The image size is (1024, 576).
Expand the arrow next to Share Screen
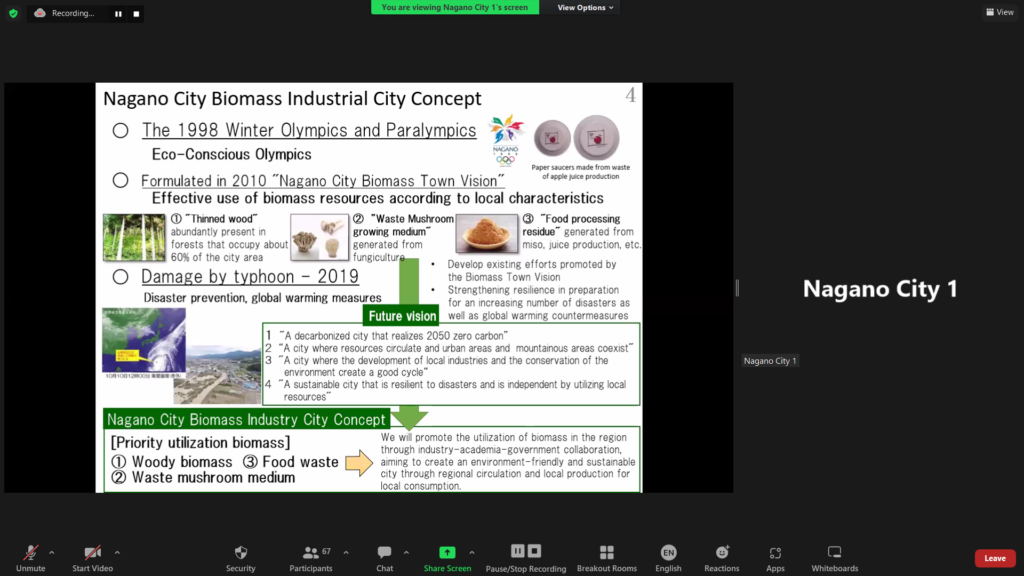pos(472,552)
